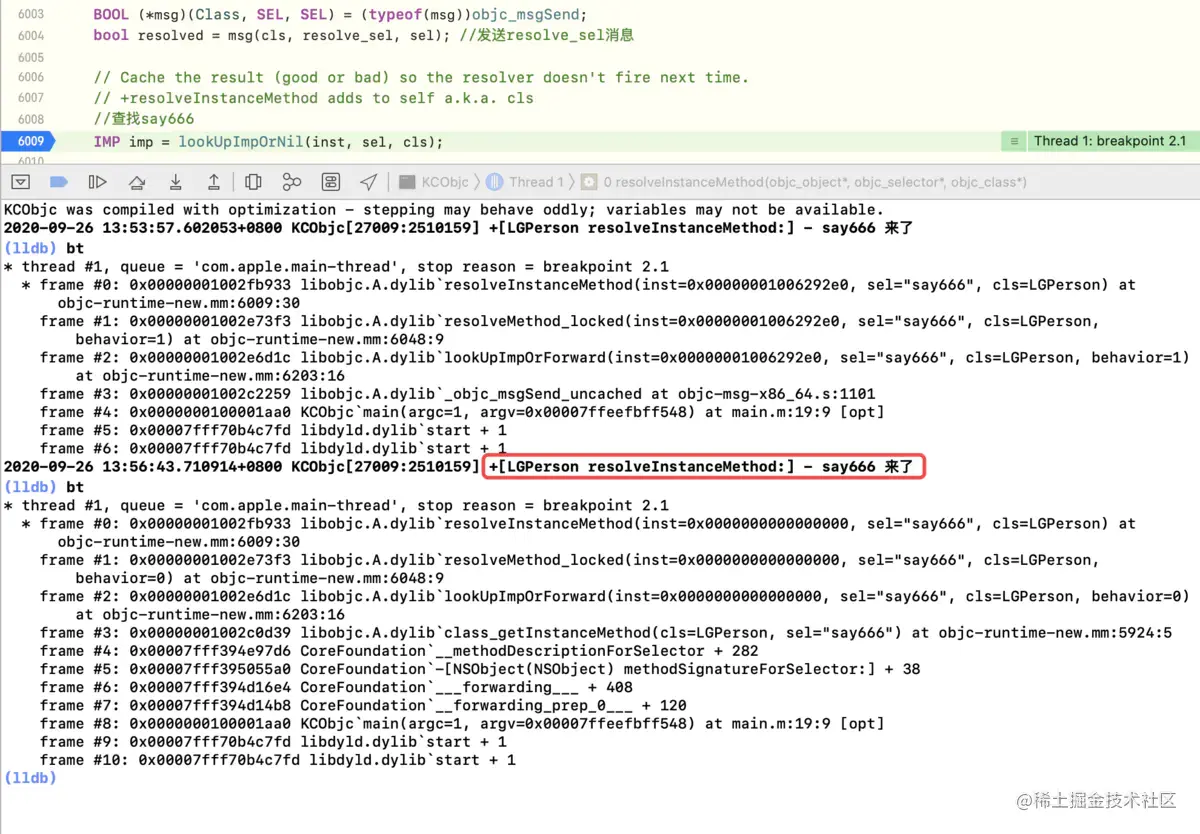This screenshot has height=834, width=1200.
Task: Click line number 6004 in the gutter
Action: [x=31, y=35]
